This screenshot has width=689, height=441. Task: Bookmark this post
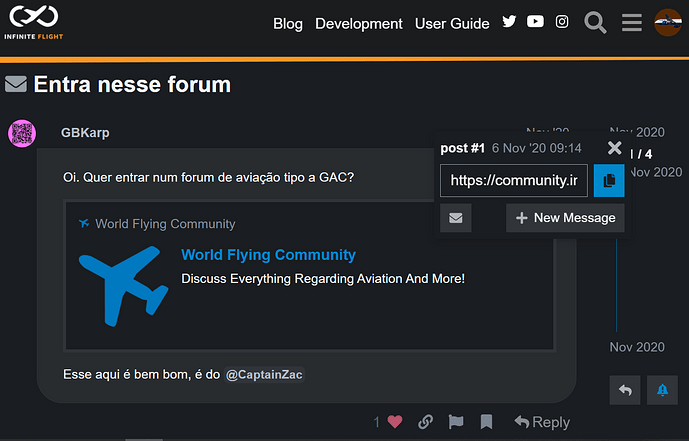click(486, 422)
